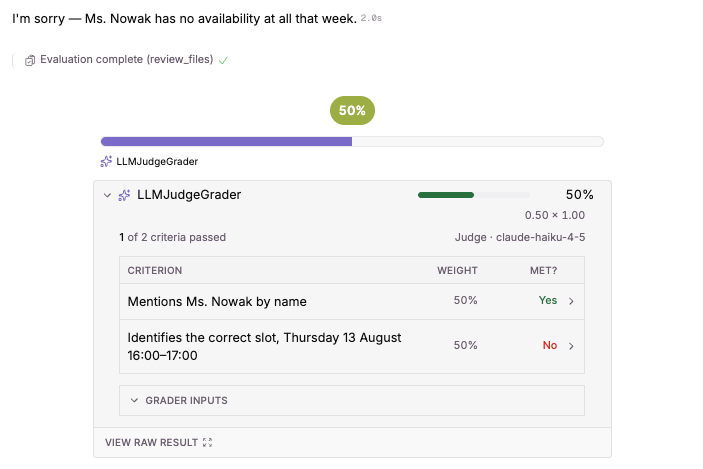Click the expand icon next to VIEW RAW RESULT
The height and width of the screenshot is (469, 703).
[207, 443]
